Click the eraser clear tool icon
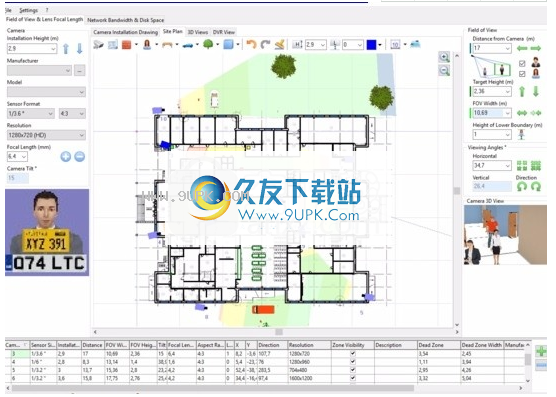 279,45
